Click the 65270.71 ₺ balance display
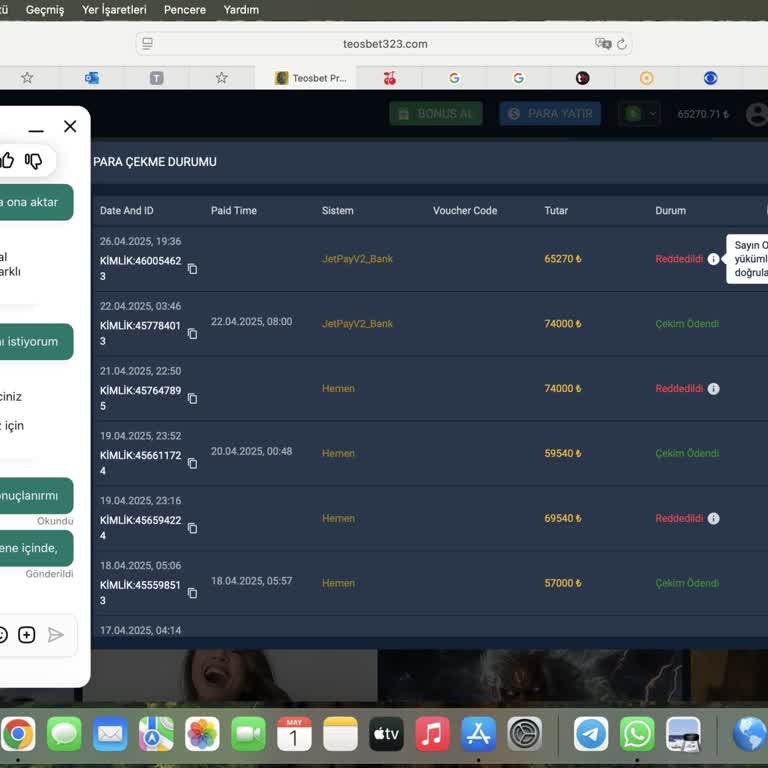This screenshot has width=768, height=768. pyautogui.click(x=703, y=114)
